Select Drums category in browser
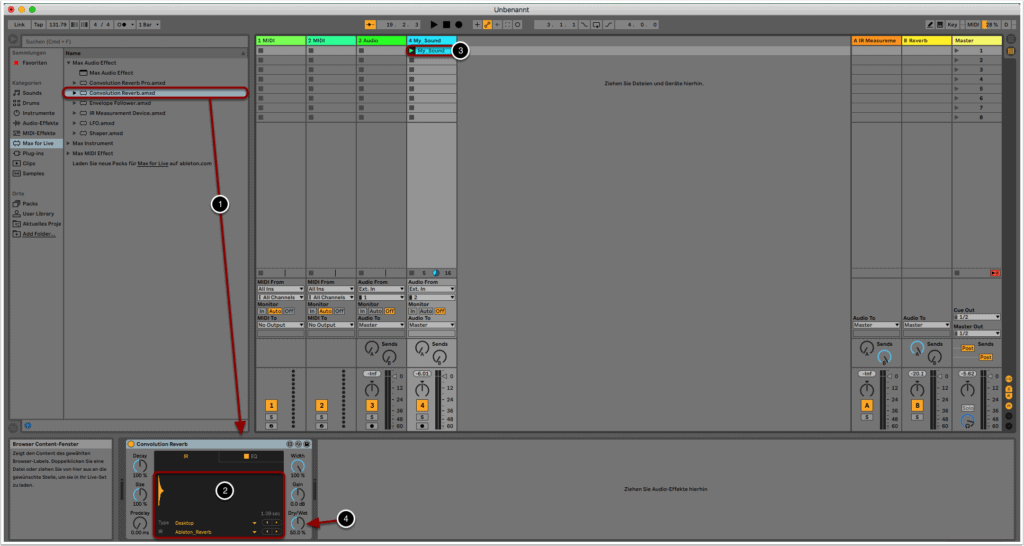Viewport: 1024px width, 546px height. (x=32, y=102)
